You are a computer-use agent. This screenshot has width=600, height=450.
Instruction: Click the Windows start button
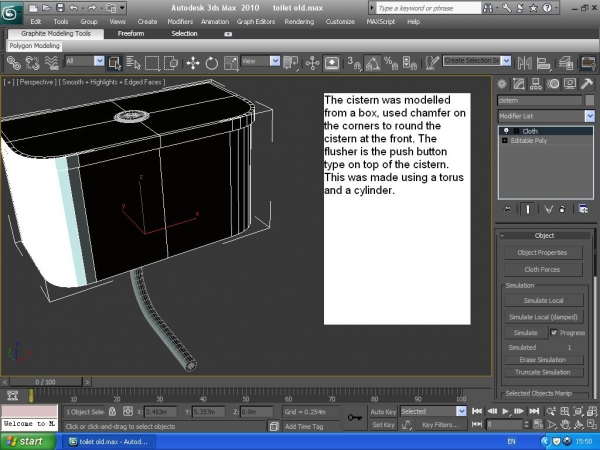coord(29,442)
